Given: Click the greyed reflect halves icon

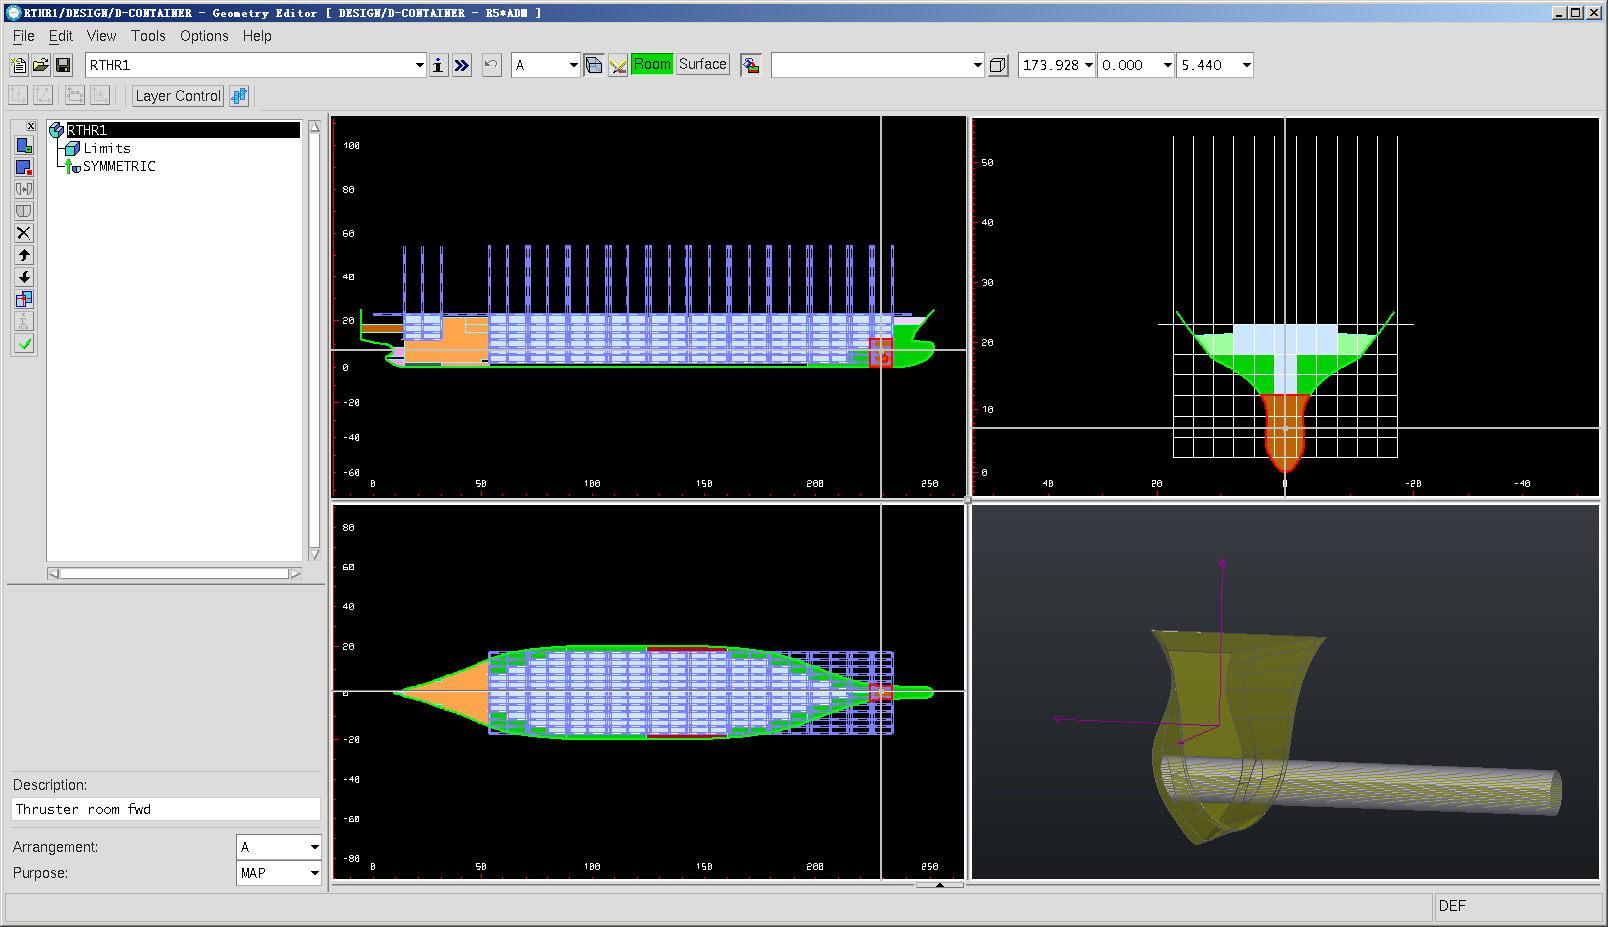Looking at the screenshot, I should 24,189.
